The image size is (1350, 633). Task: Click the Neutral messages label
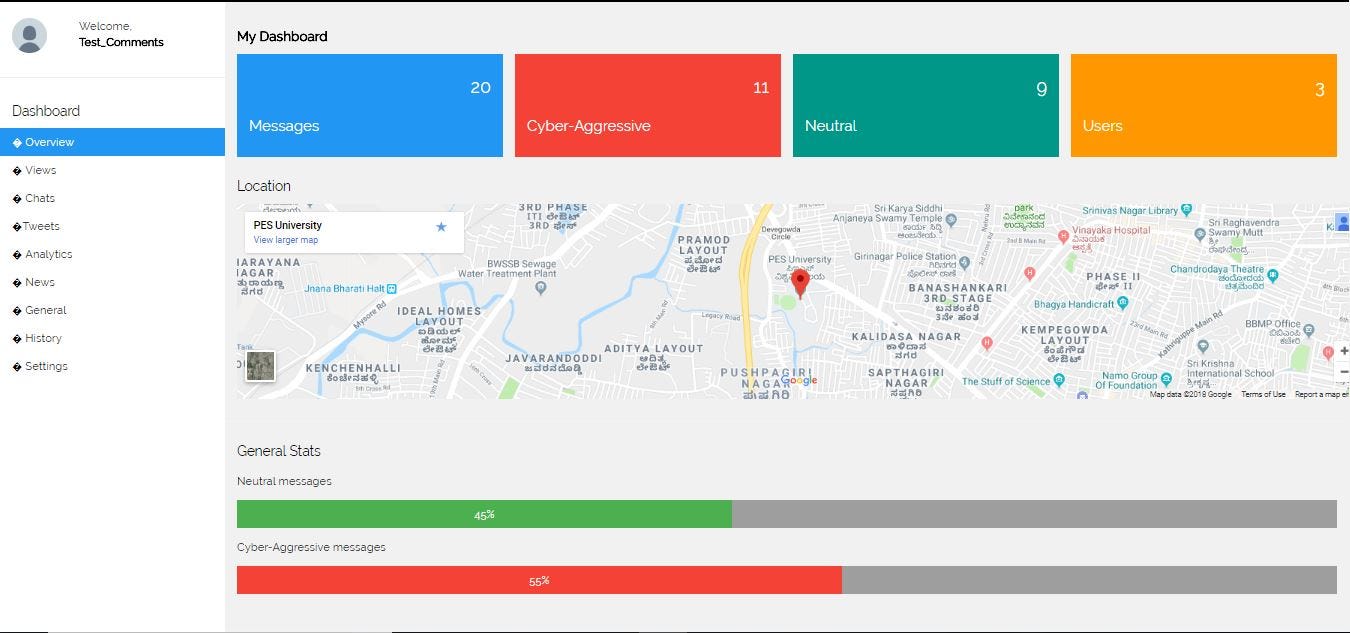(284, 481)
